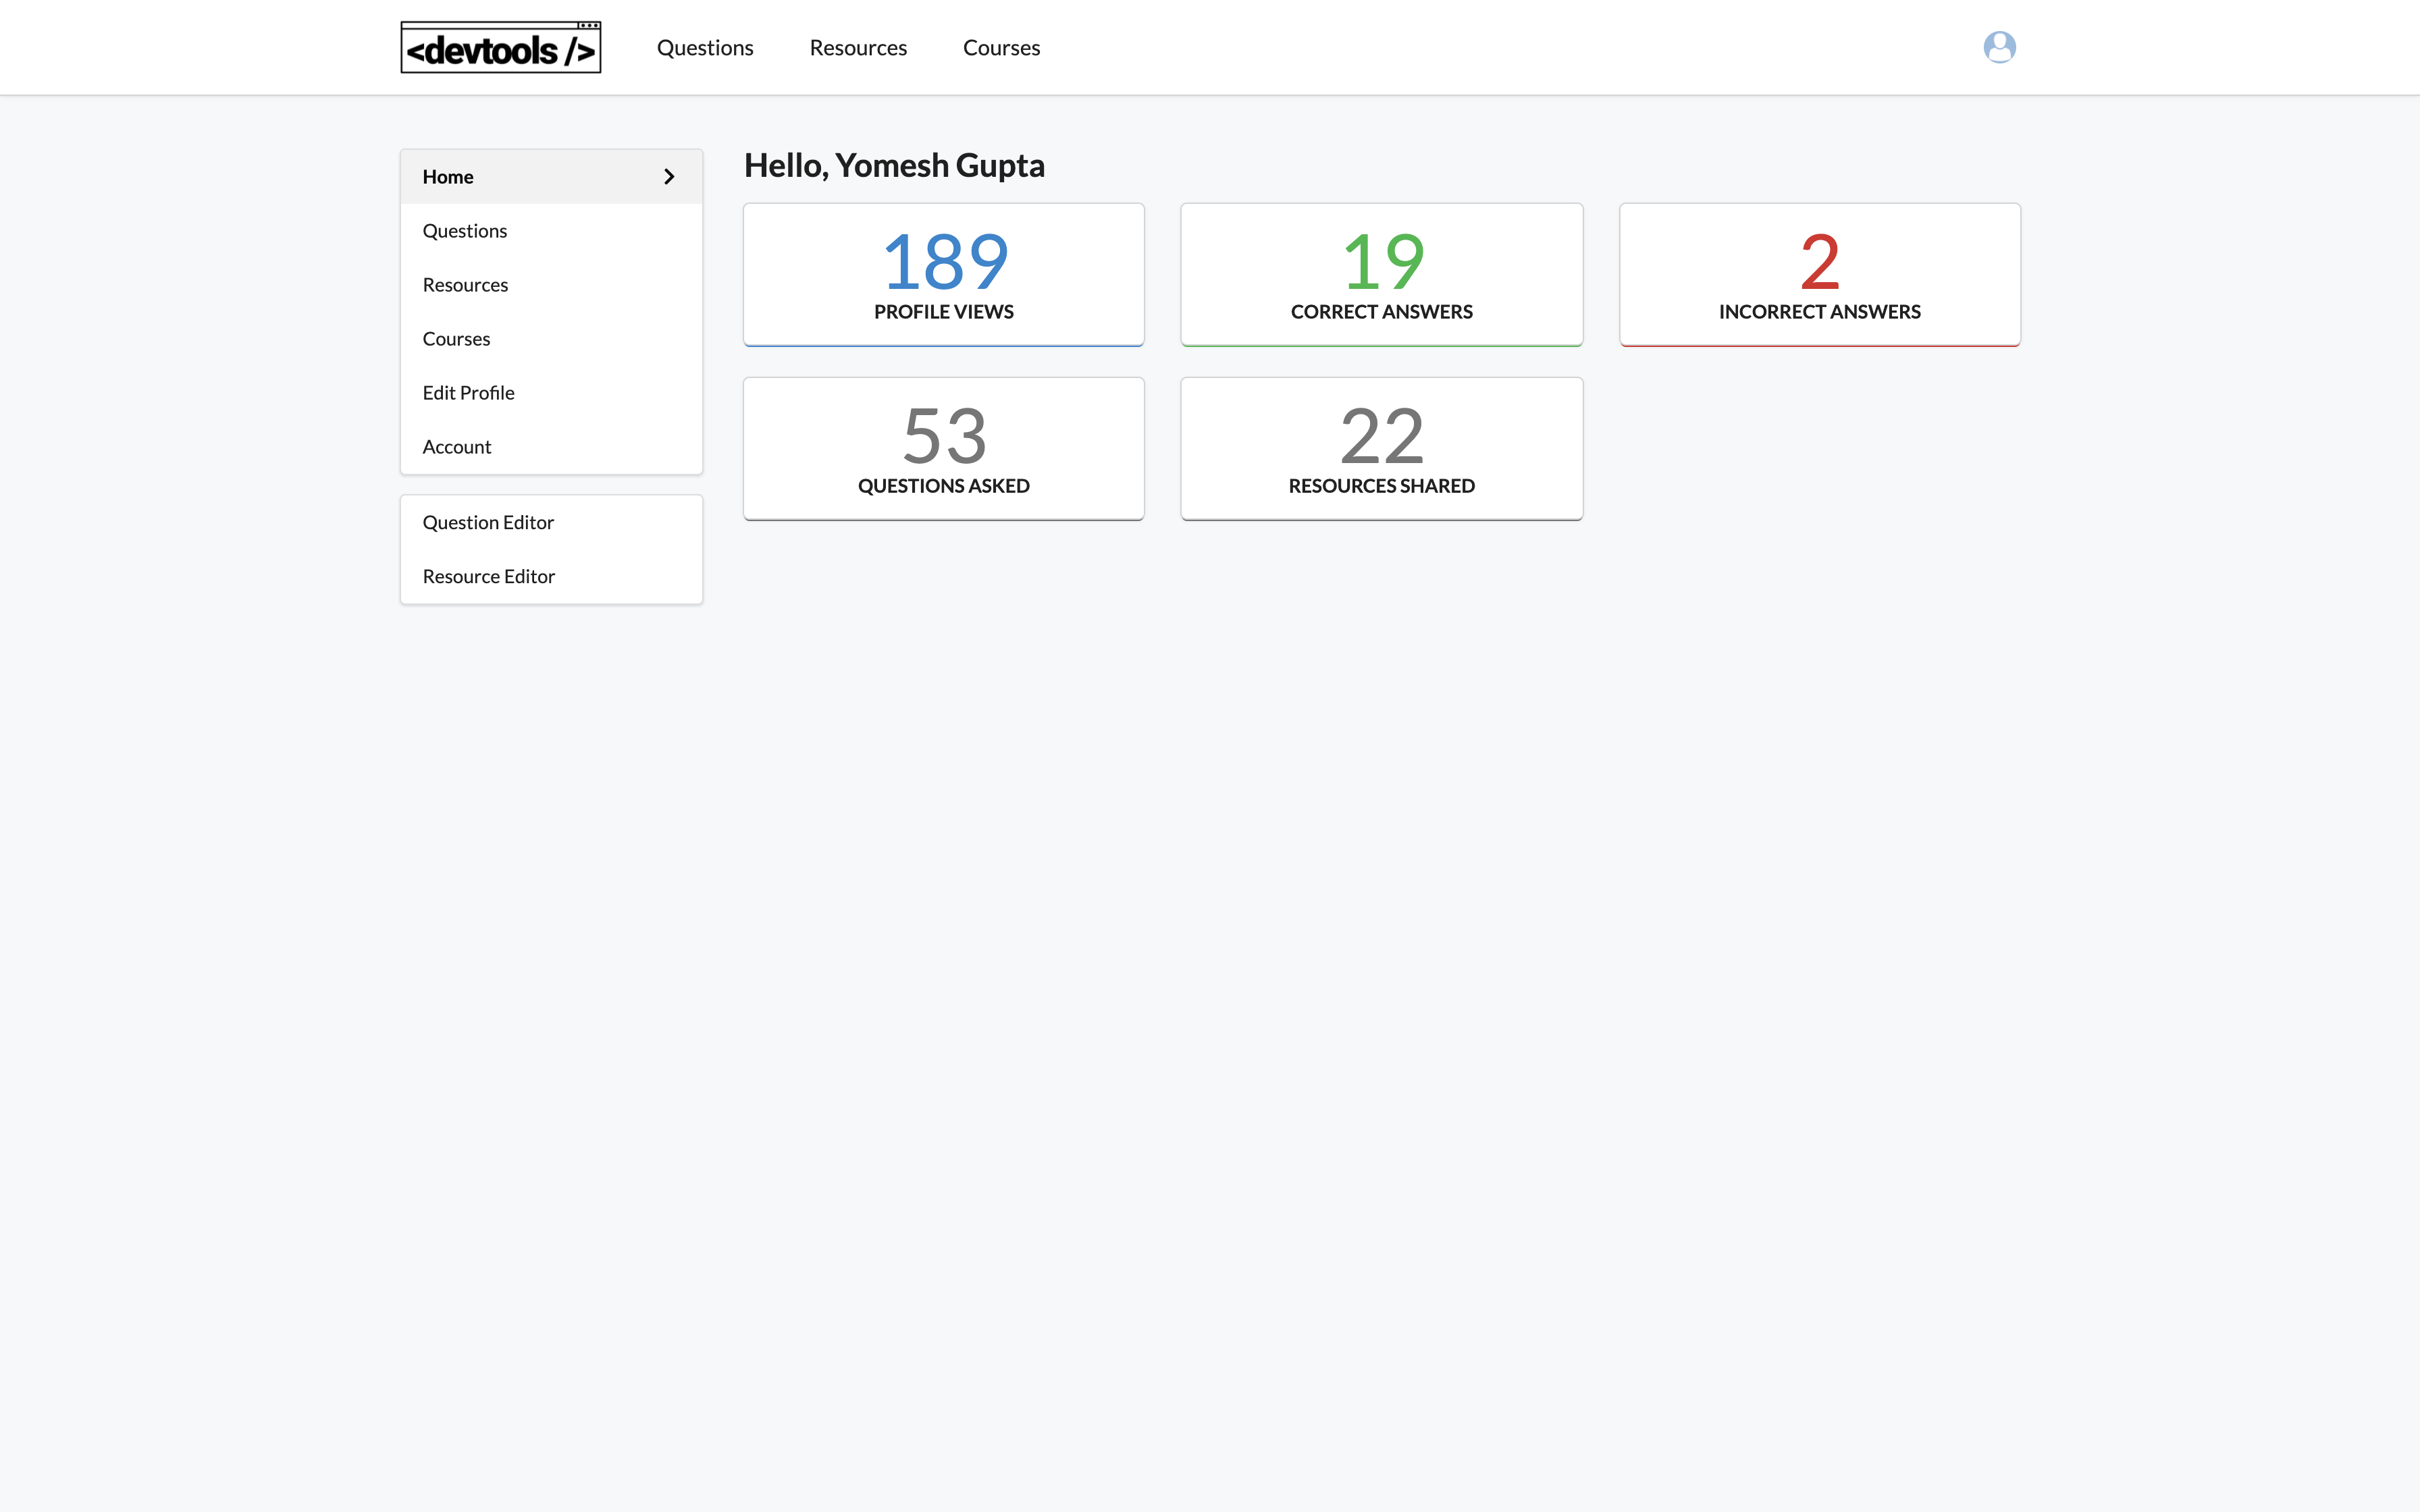Viewport: 2420px width, 1512px height.
Task: Select Edit Profile in the sidebar
Action: [468, 392]
